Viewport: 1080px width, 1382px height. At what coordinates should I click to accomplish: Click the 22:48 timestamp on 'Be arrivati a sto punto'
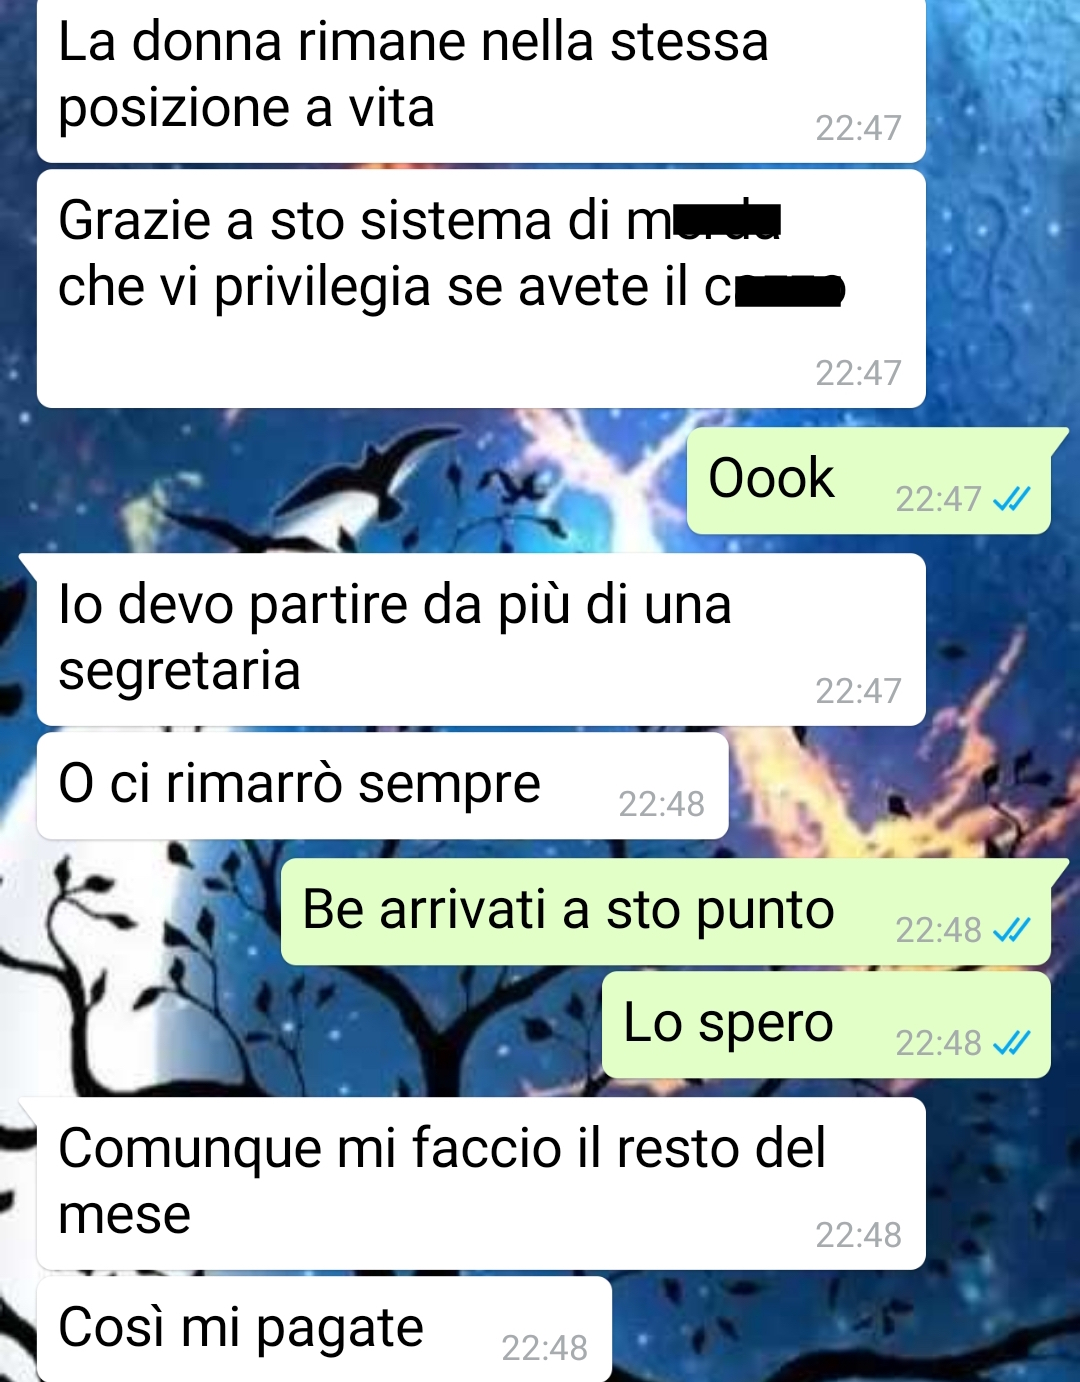(938, 930)
